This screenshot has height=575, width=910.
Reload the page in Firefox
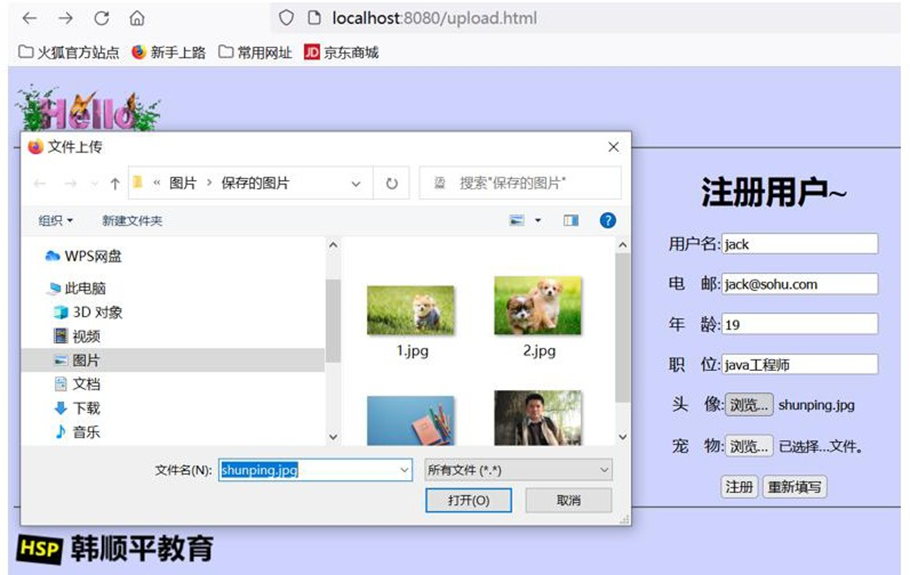click(x=102, y=18)
